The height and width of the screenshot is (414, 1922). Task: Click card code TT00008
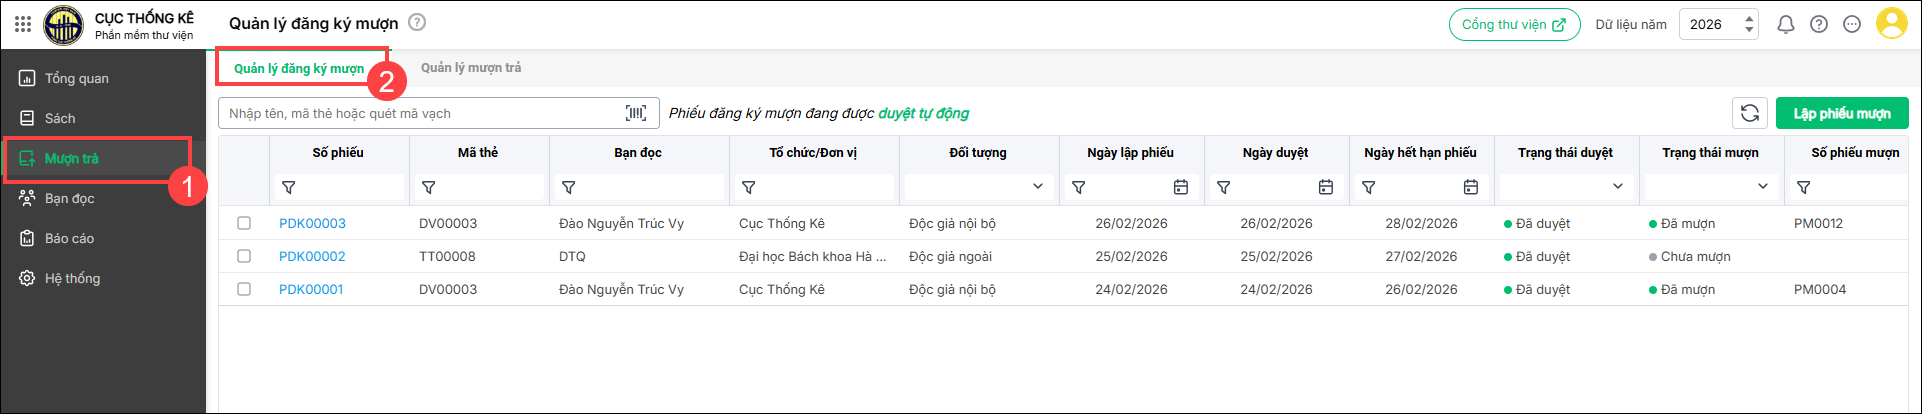447,256
